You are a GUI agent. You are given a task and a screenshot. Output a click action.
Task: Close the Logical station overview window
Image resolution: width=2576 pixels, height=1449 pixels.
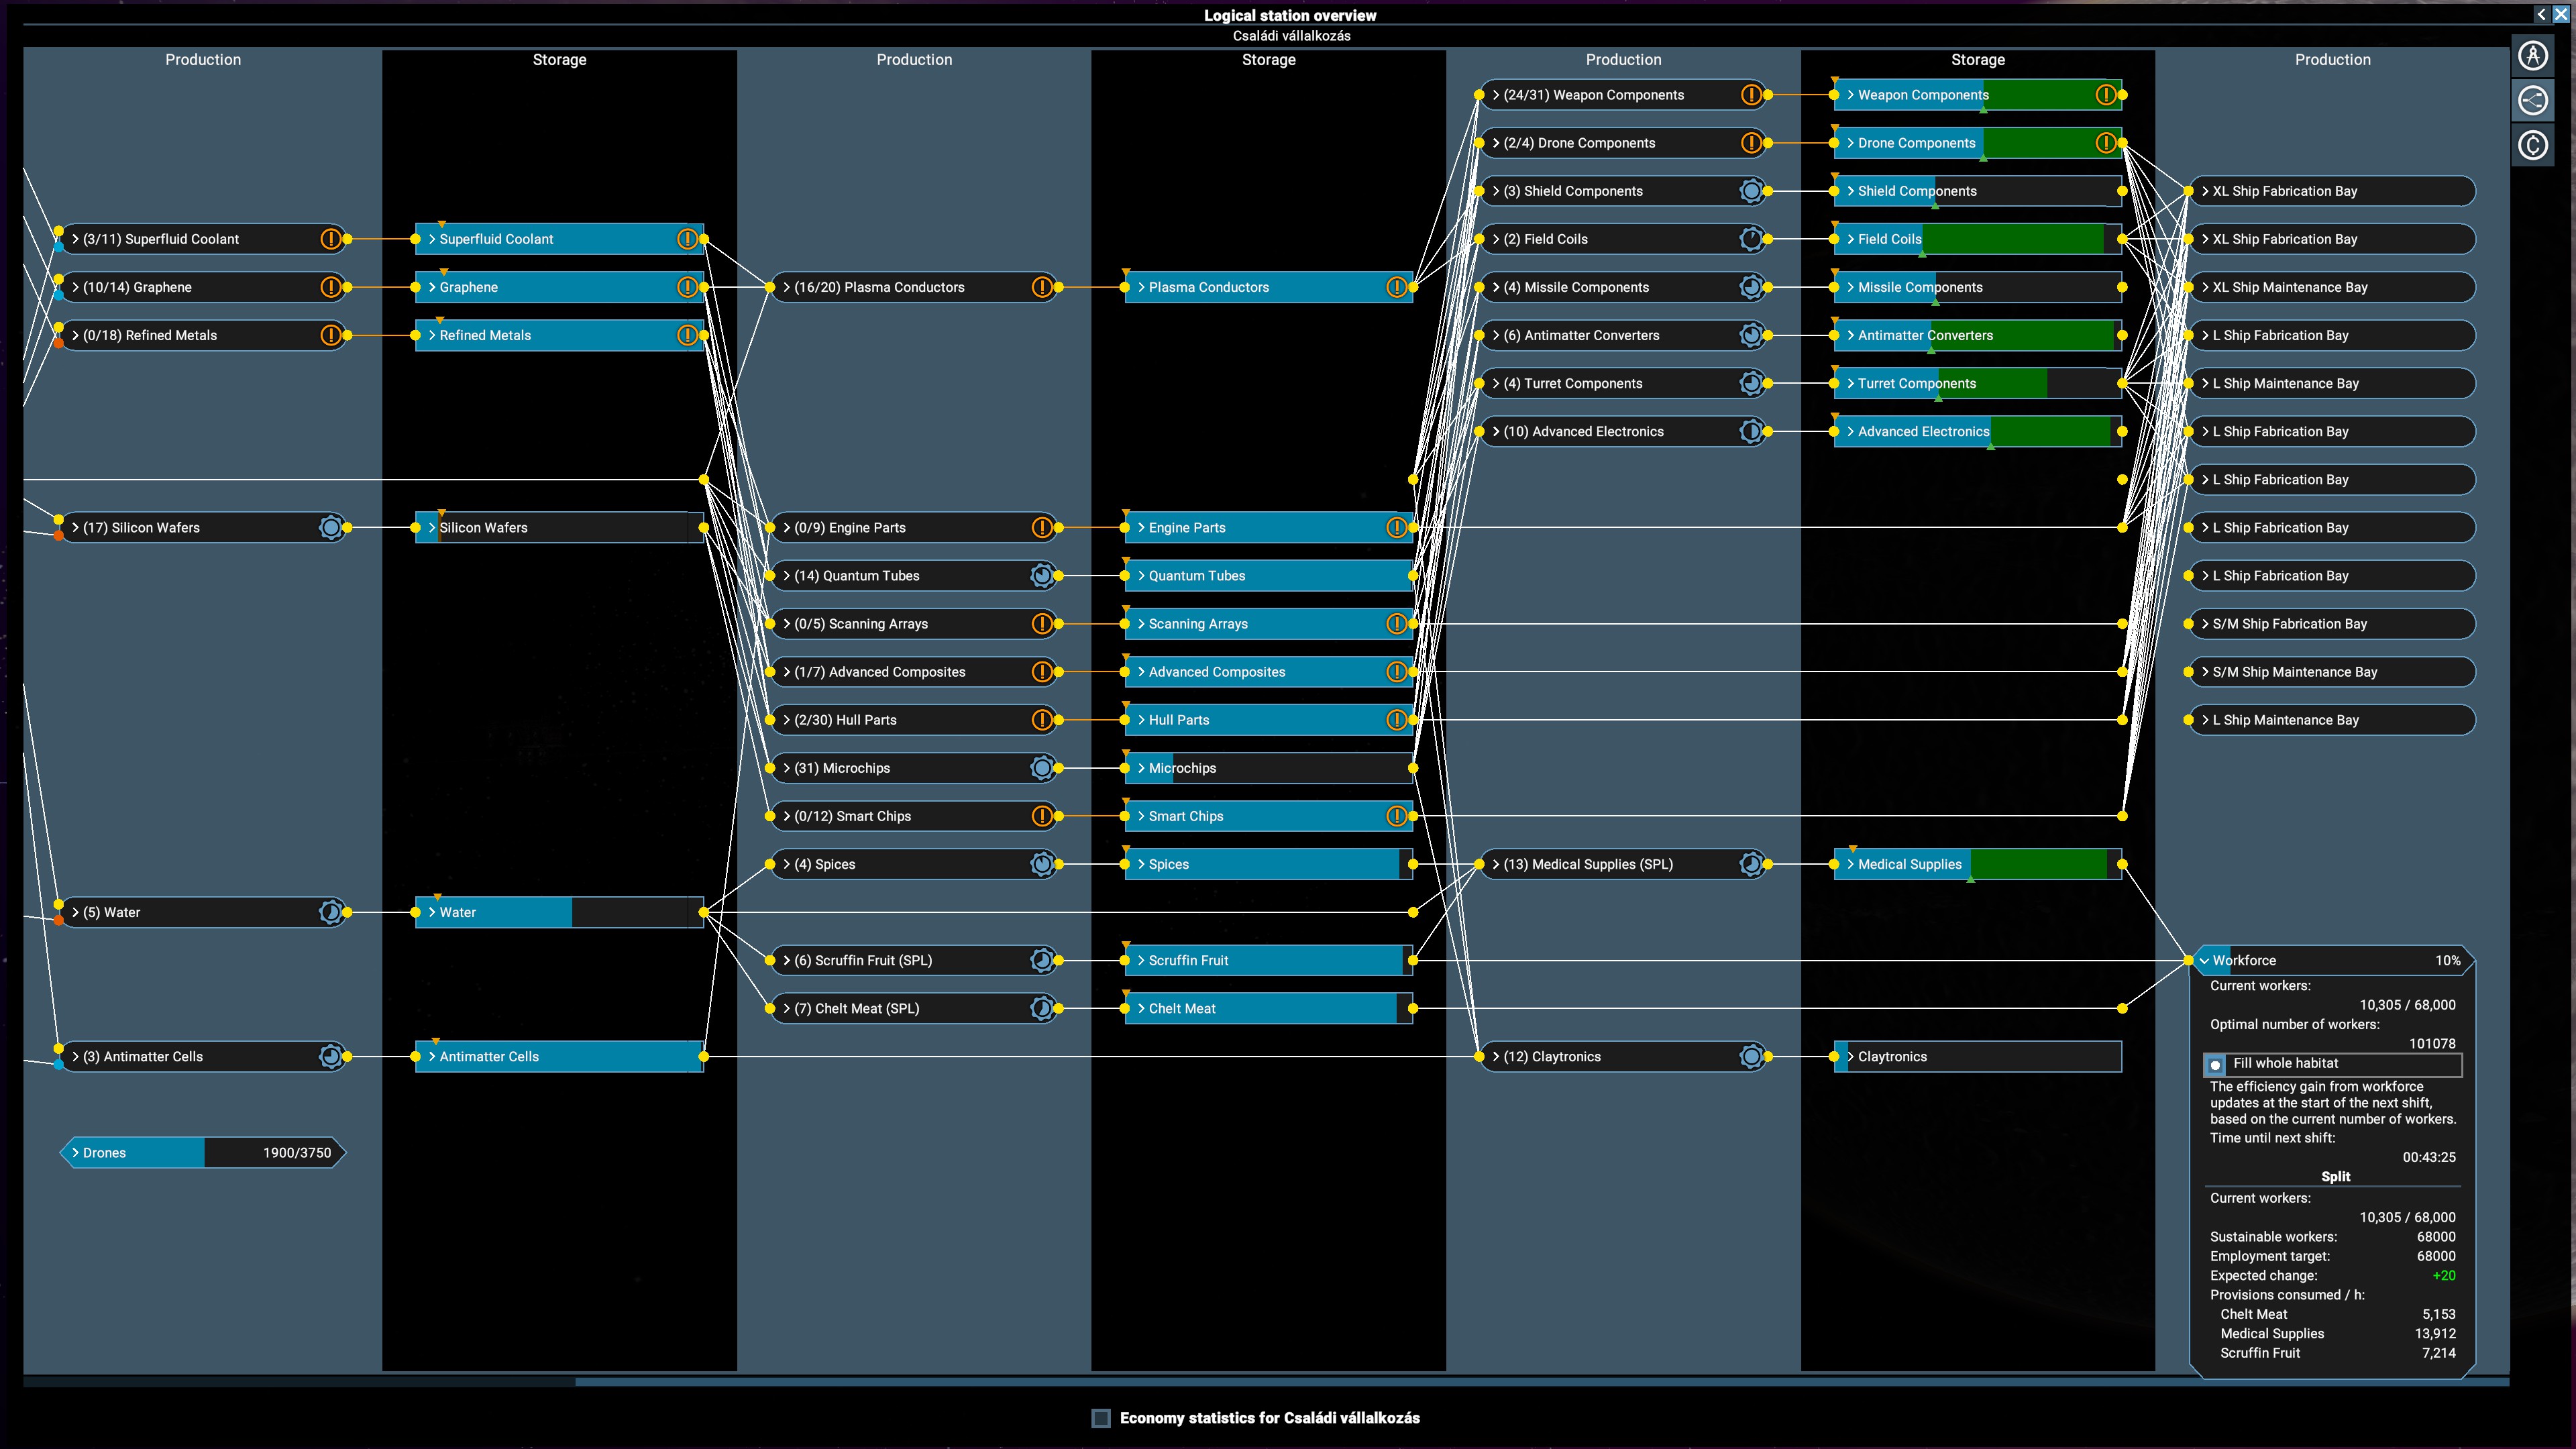[x=2561, y=14]
